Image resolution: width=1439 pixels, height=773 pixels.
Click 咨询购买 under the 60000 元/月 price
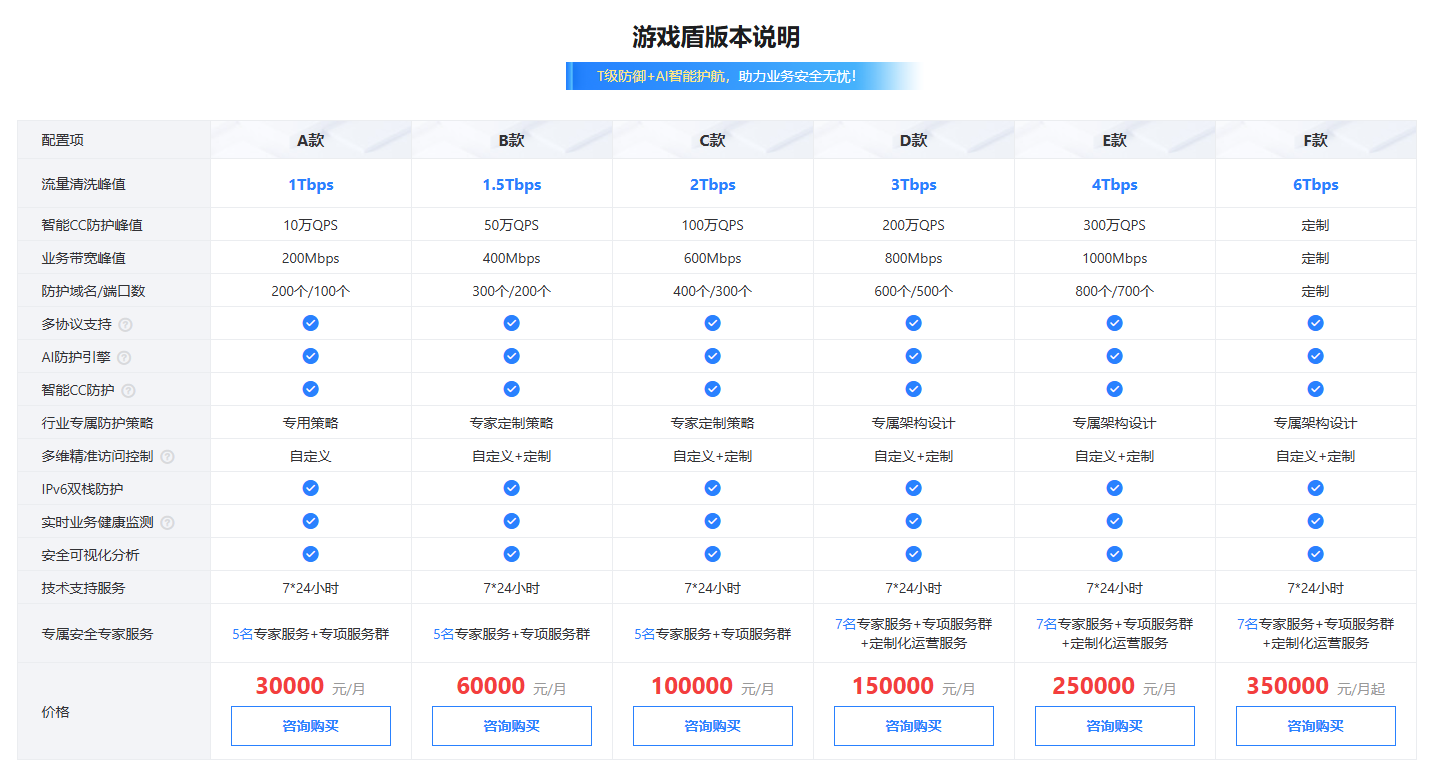click(512, 726)
